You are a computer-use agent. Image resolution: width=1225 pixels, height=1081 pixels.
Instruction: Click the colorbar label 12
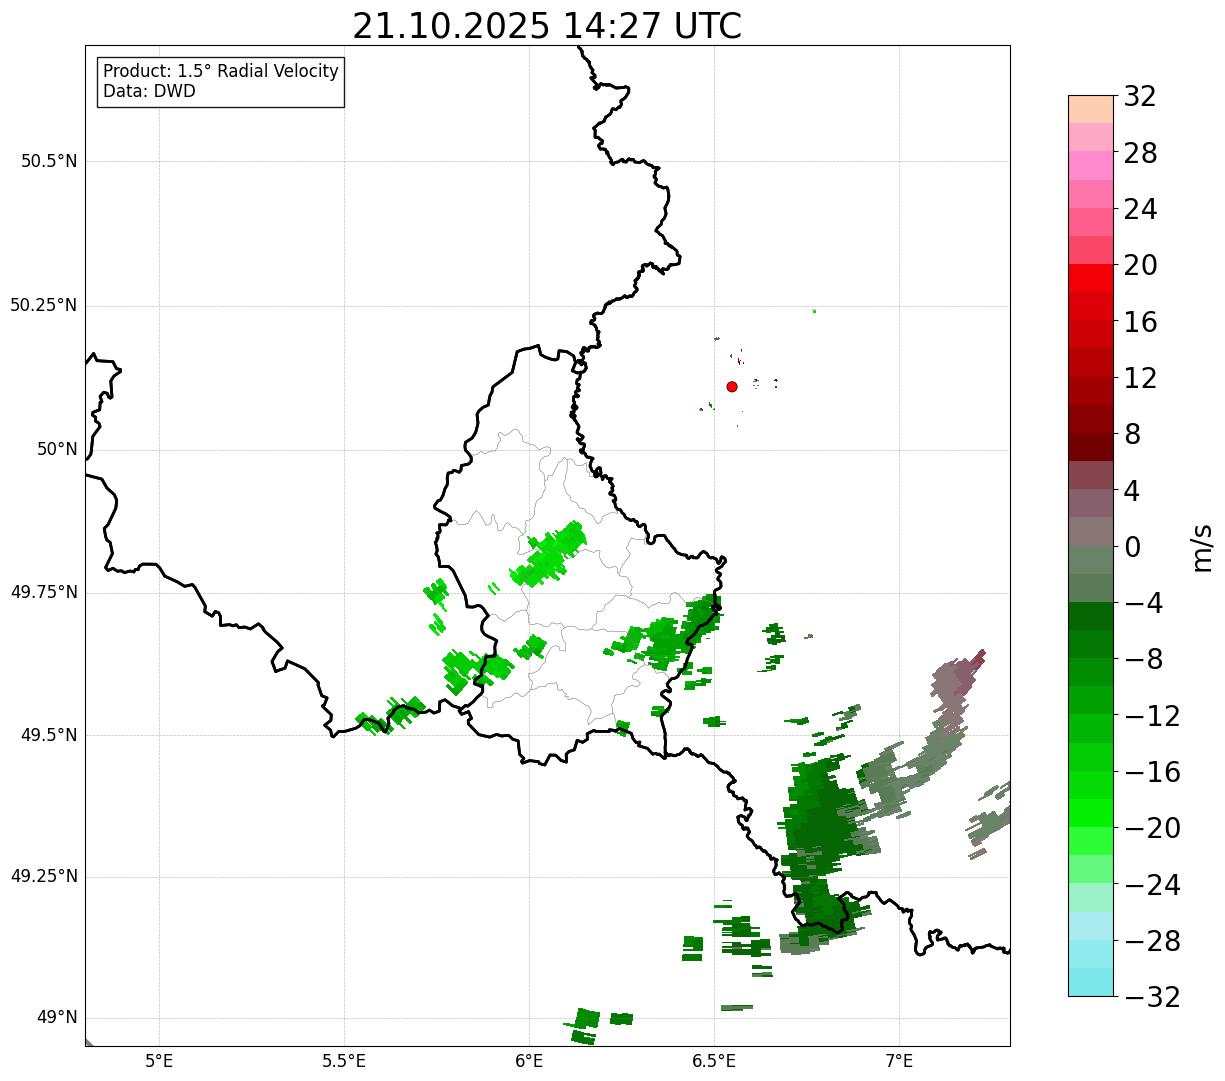tap(1140, 378)
